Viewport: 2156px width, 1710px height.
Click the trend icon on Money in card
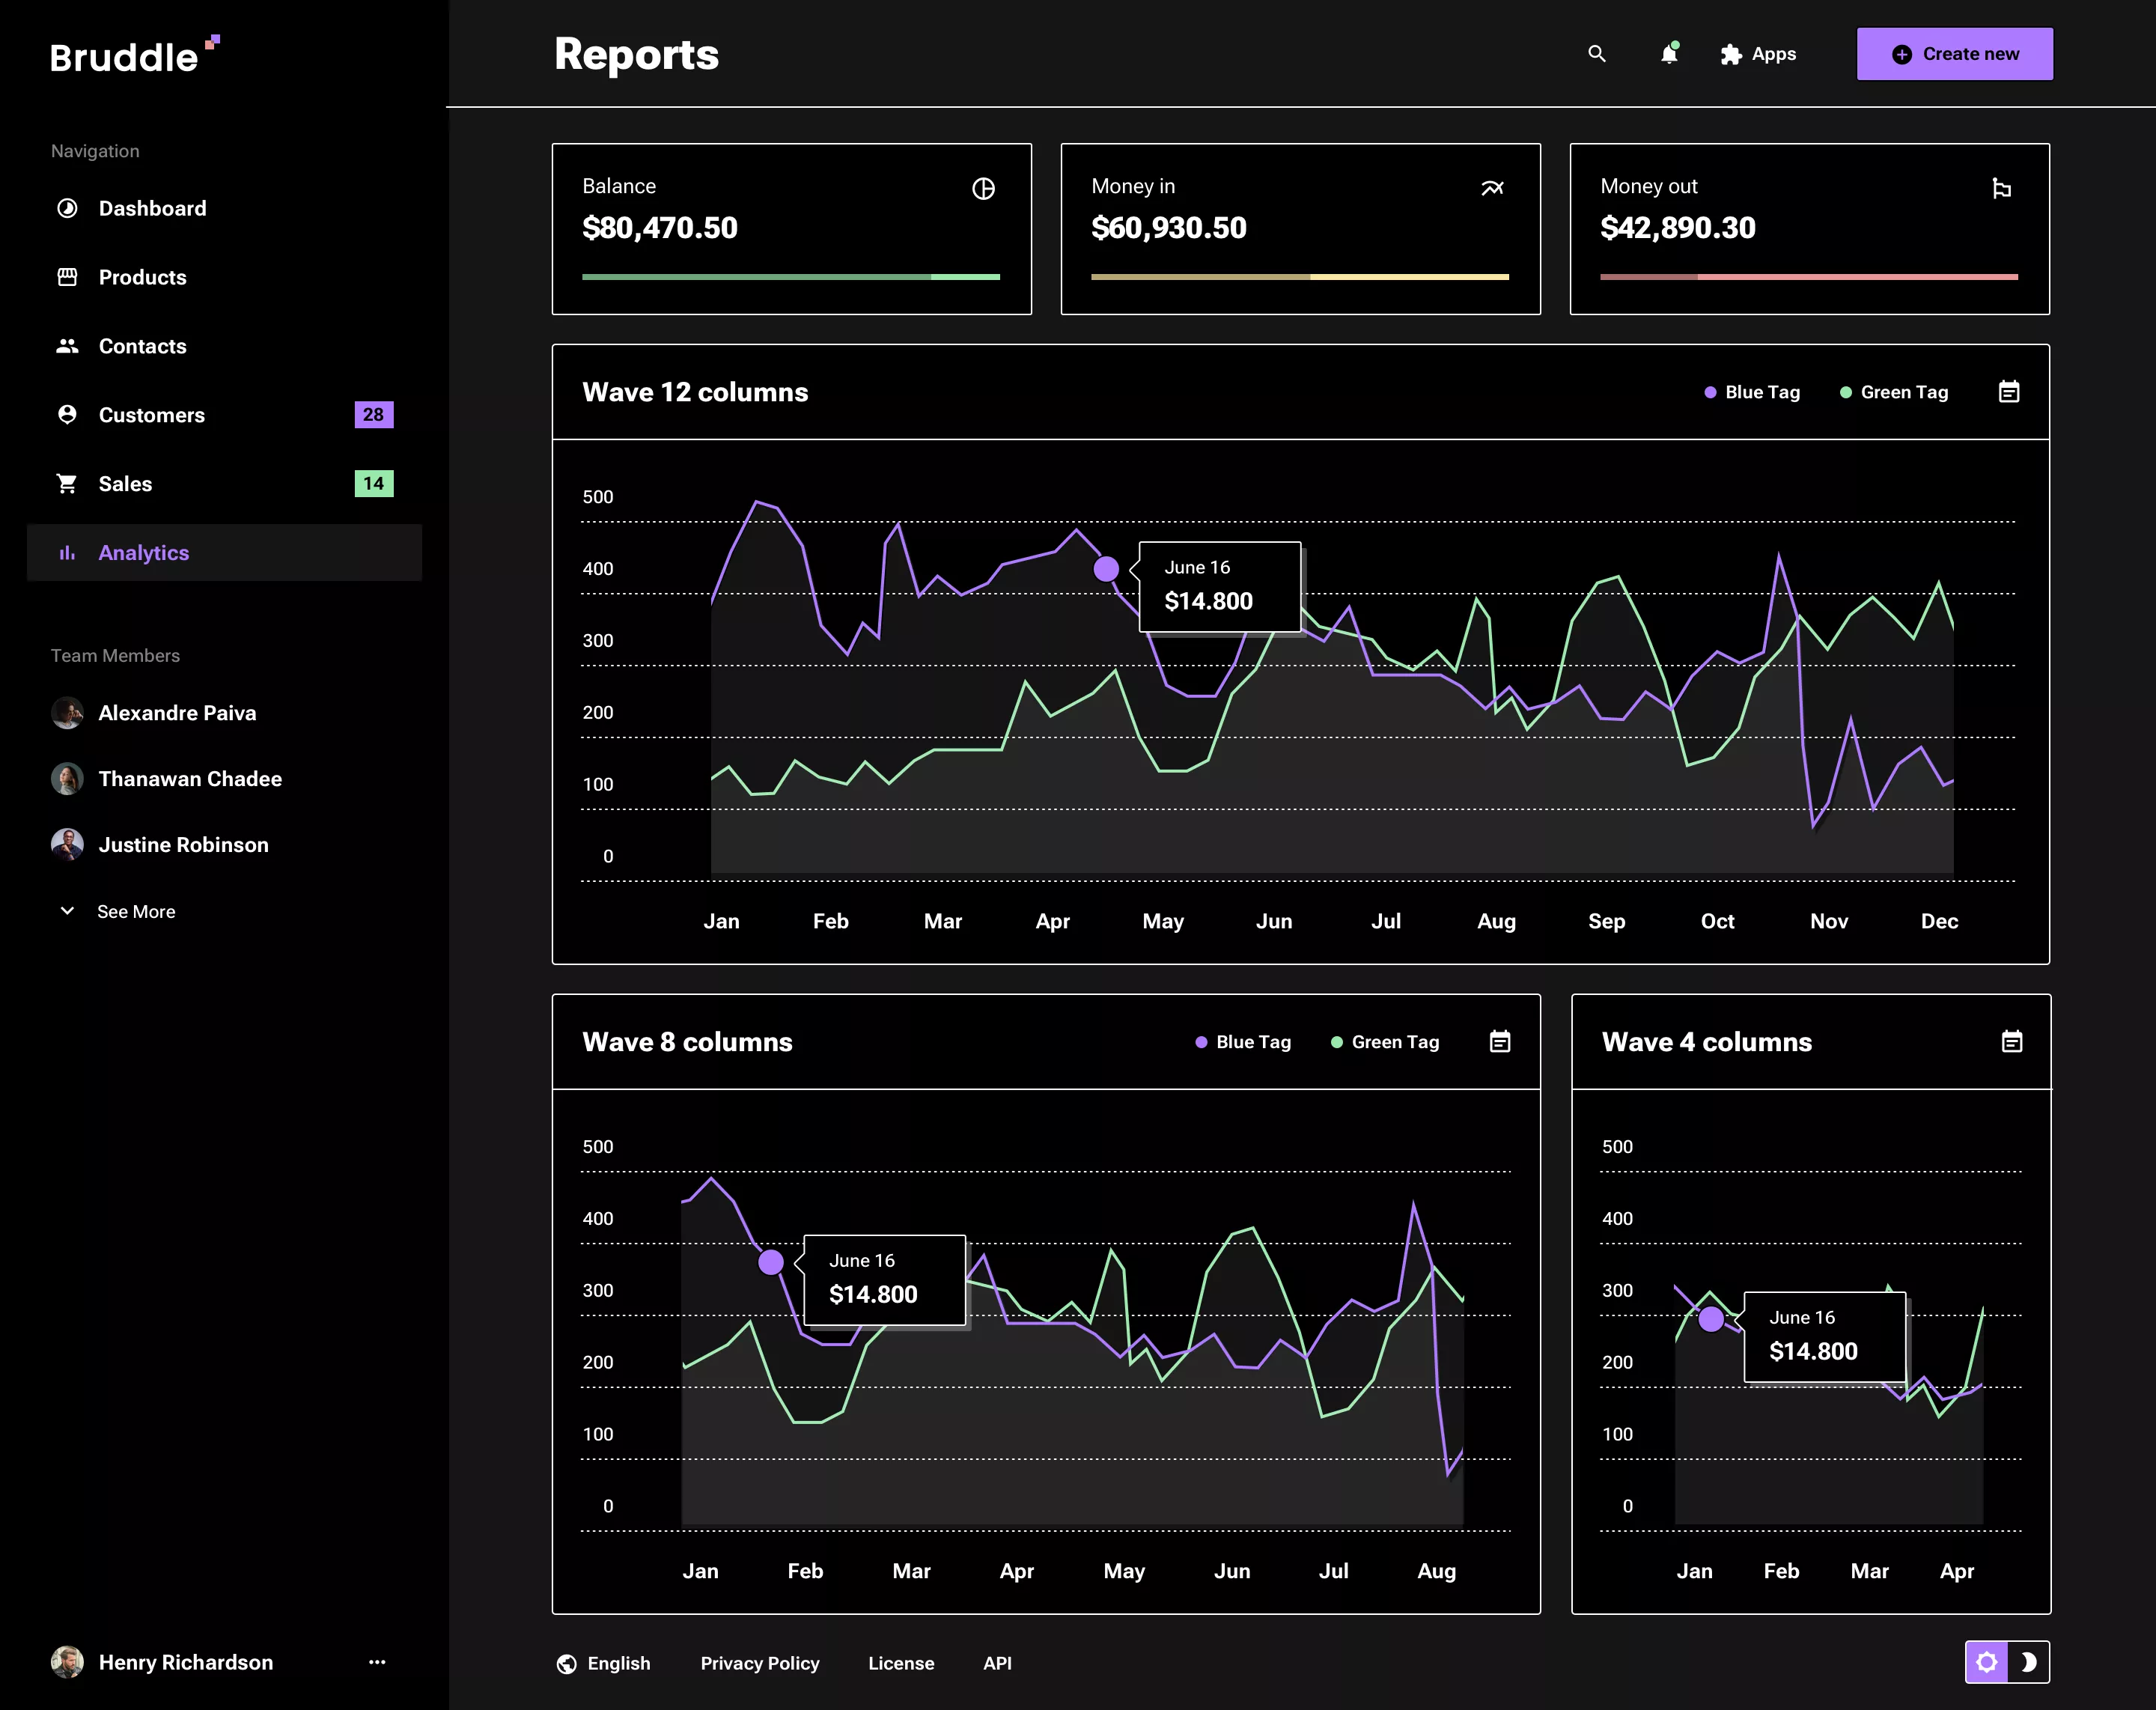pyautogui.click(x=1493, y=188)
